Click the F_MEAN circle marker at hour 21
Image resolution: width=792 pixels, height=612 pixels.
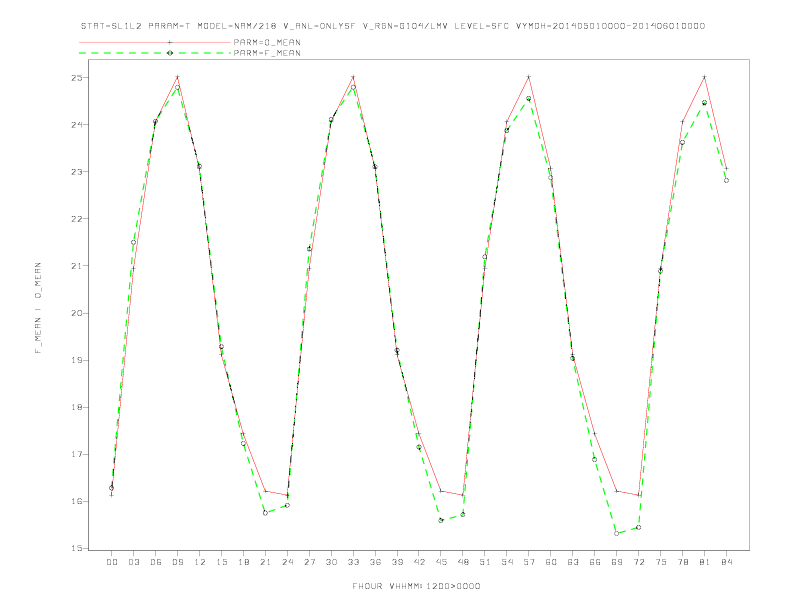[x=265, y=513]
